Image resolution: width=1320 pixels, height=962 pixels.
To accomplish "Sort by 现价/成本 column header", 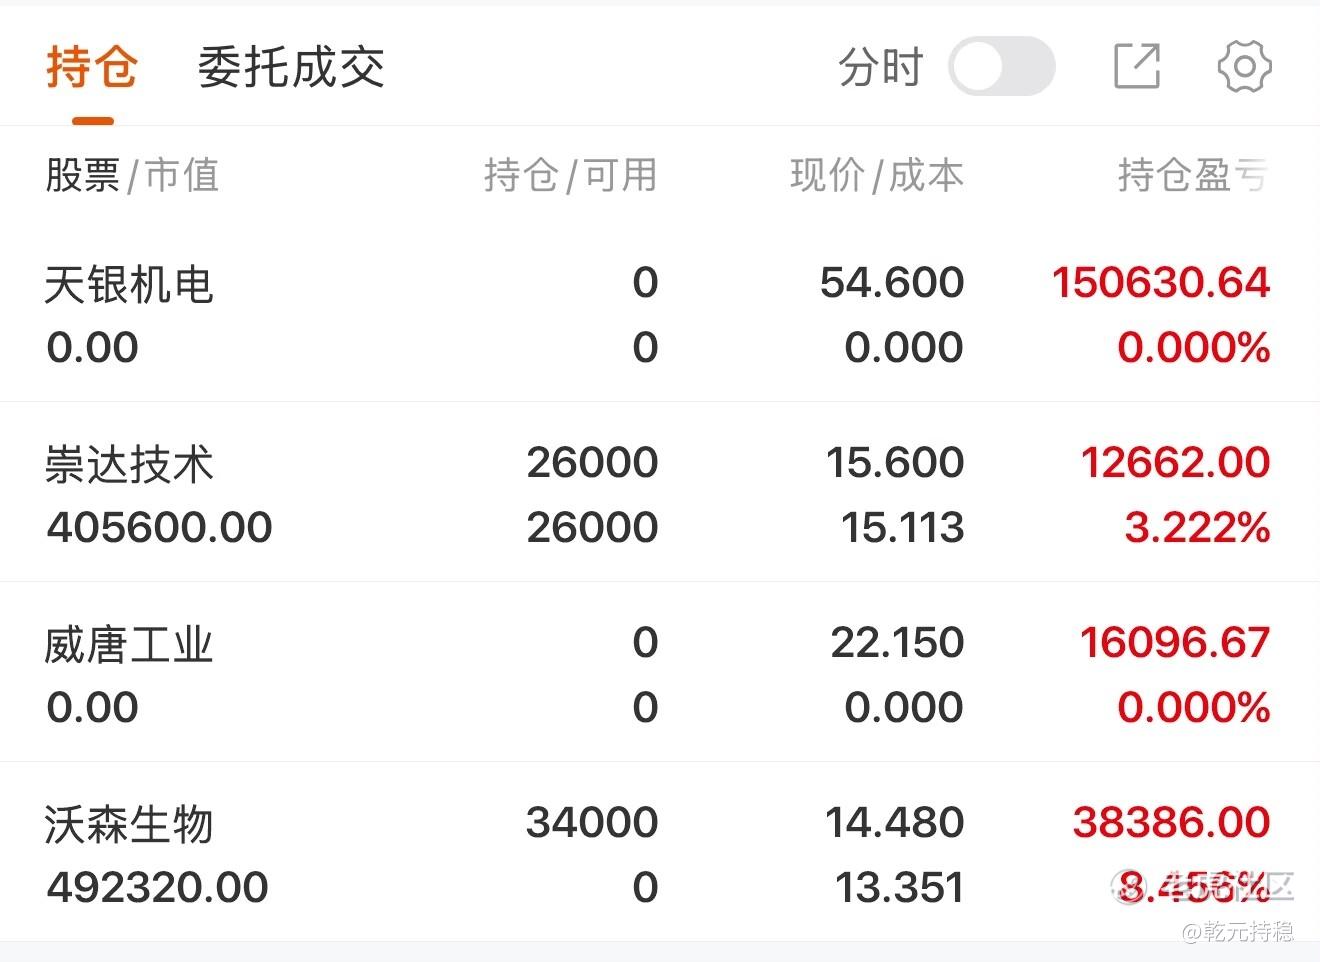I will [877, 175].
